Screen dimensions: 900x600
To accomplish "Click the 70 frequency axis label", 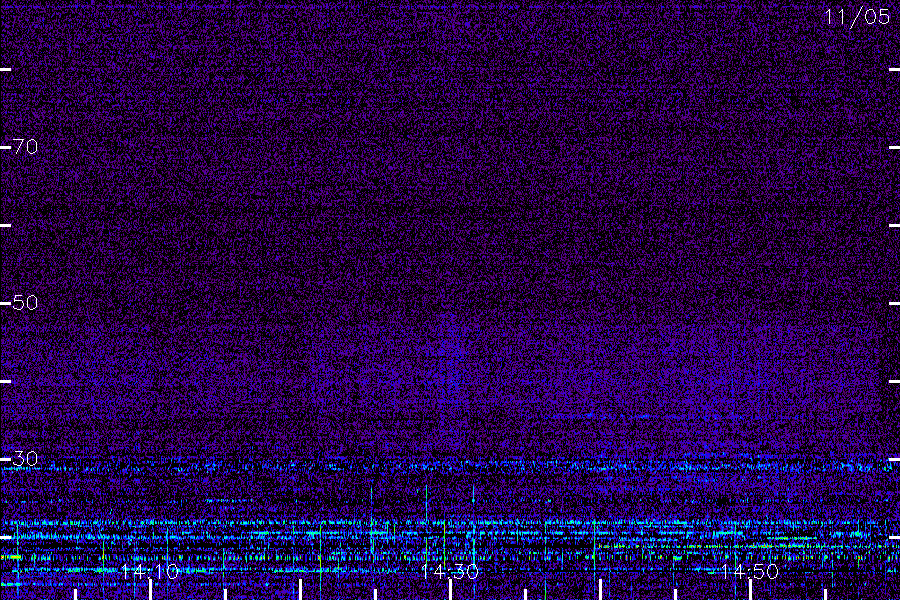I will pos(25,147).
